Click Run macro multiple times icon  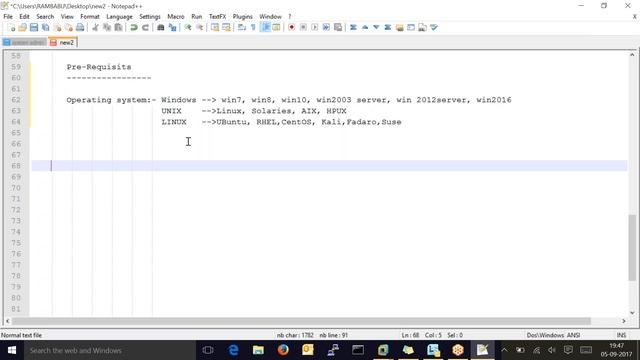(326, 27)
